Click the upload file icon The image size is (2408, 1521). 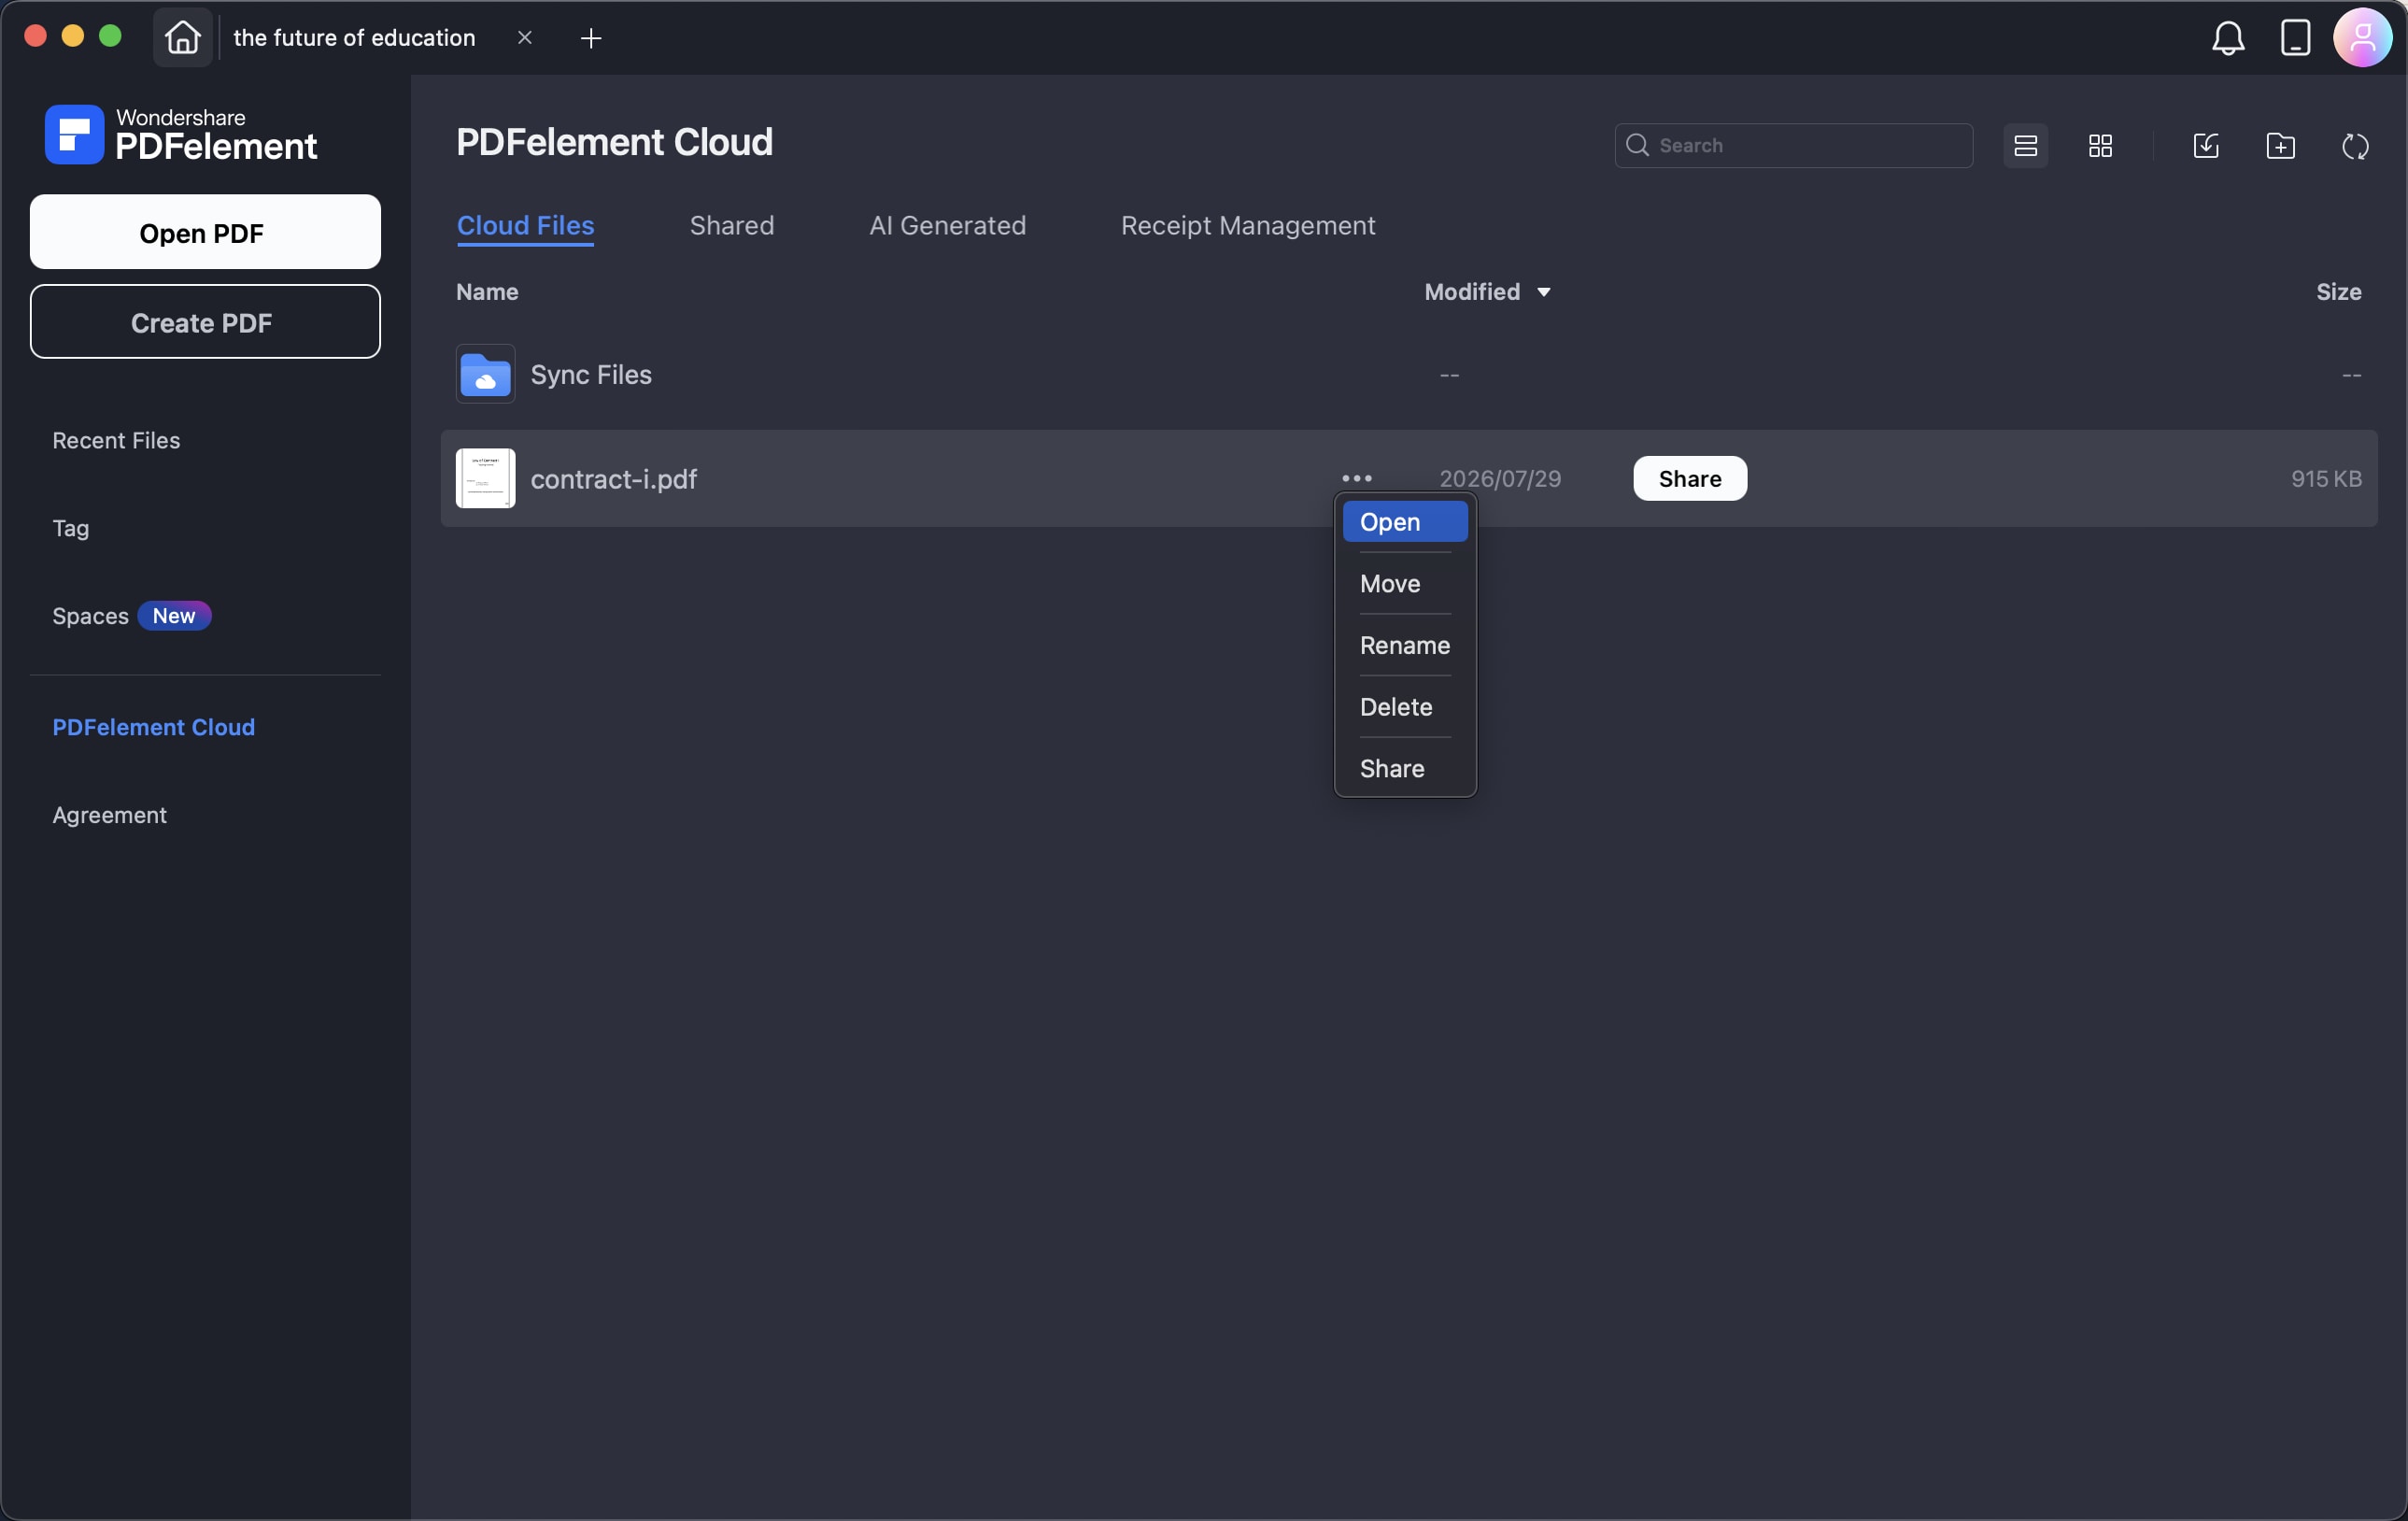coord(2205,146)
